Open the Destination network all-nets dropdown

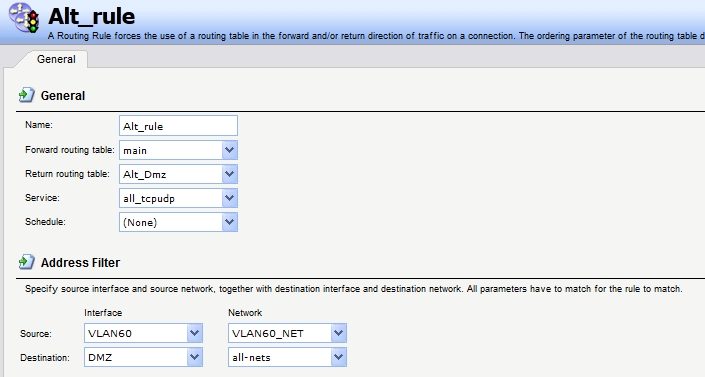pyautogui.click(x=287, y=357)
